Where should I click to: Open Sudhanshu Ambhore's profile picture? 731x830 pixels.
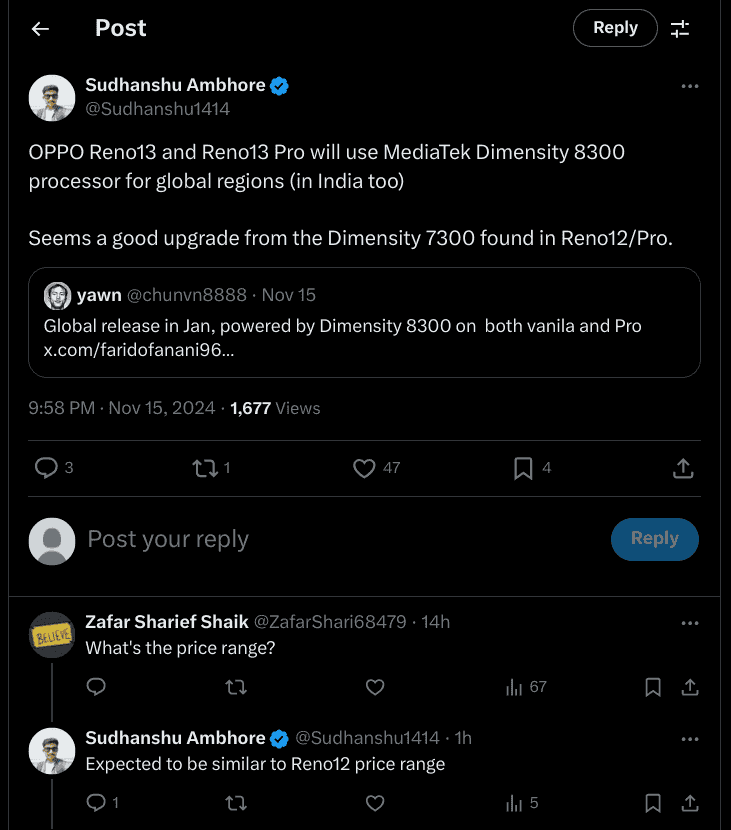click(52, 98)
